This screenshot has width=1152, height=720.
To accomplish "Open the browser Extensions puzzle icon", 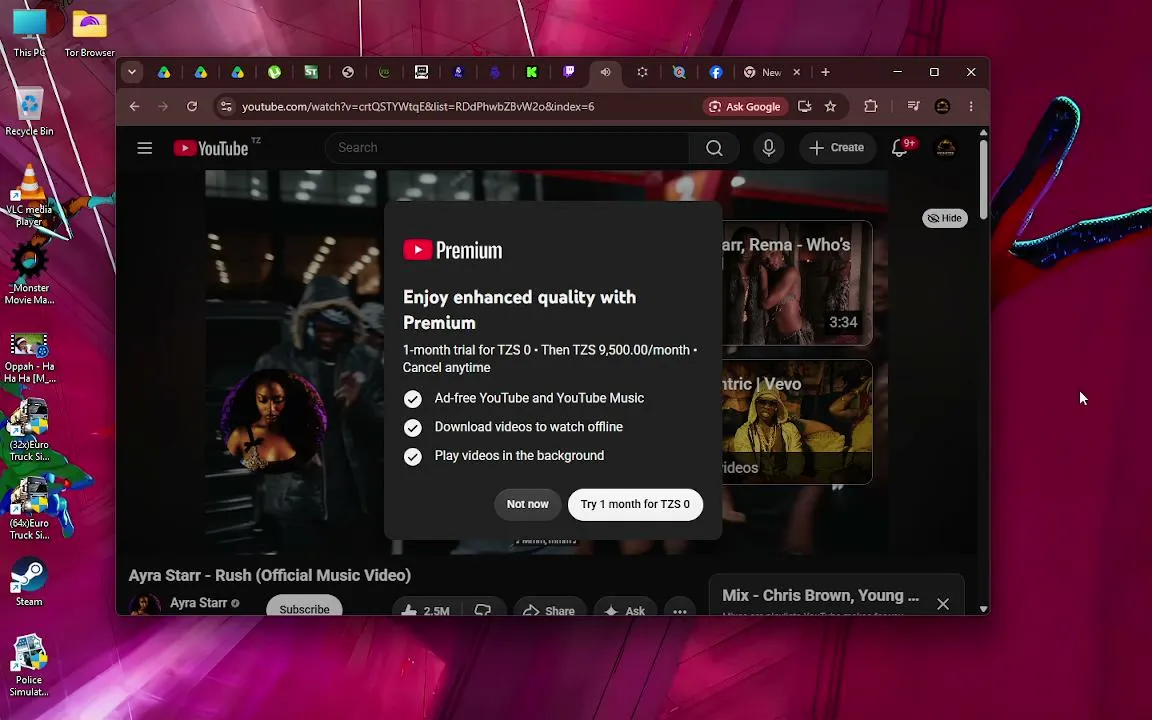I will (871, 107).
